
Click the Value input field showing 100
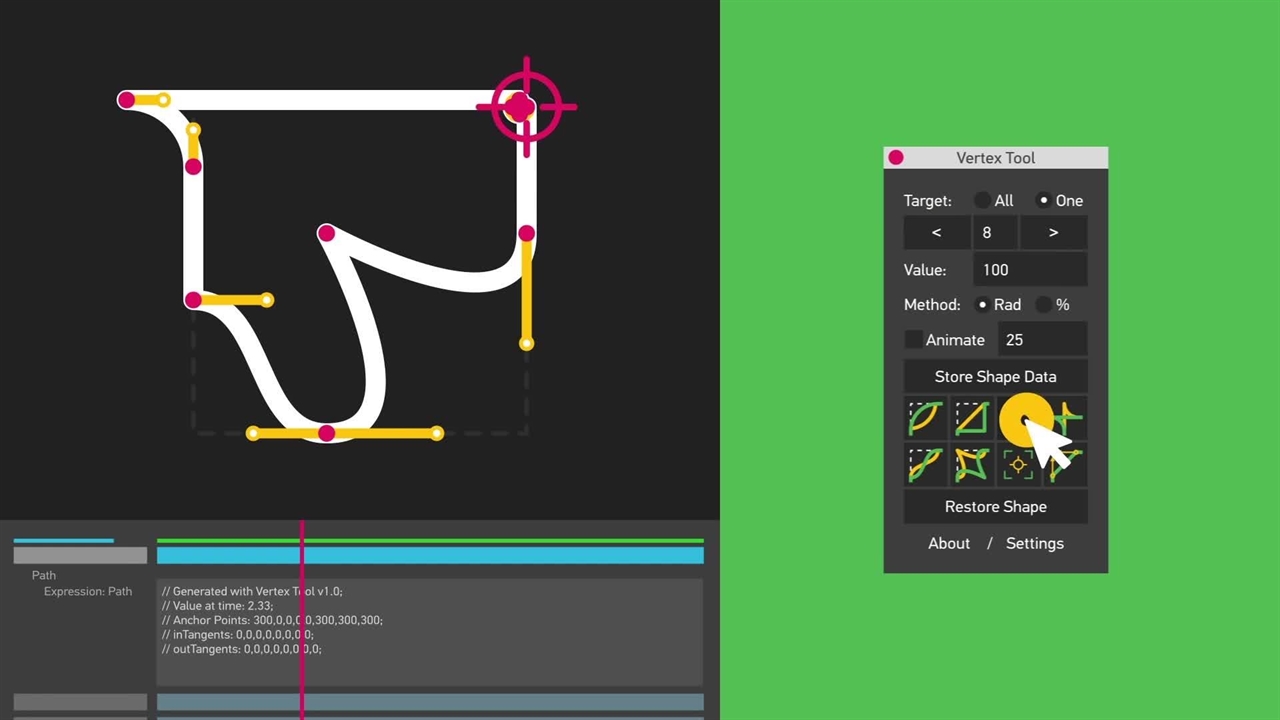point(1029,269)
